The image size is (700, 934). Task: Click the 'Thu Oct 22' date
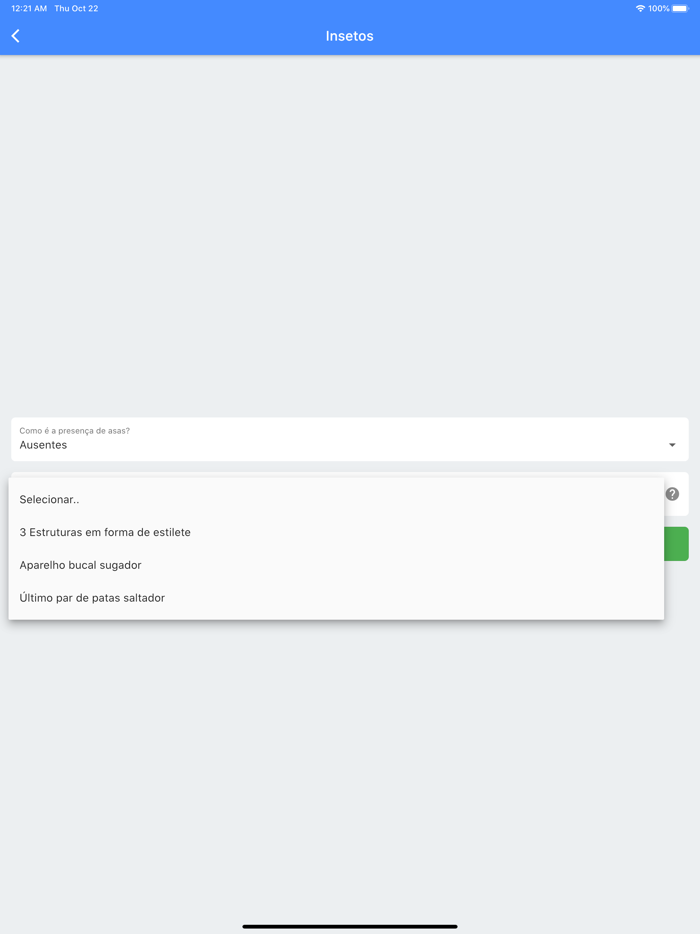(x=76, y=9)
